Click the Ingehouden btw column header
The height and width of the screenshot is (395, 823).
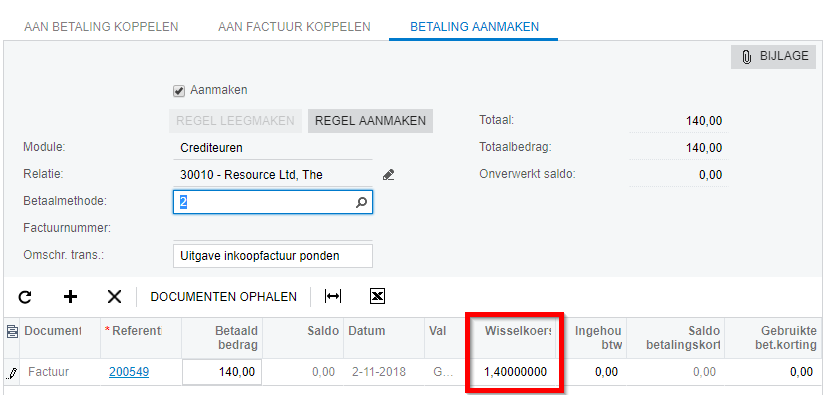[592, 338]
